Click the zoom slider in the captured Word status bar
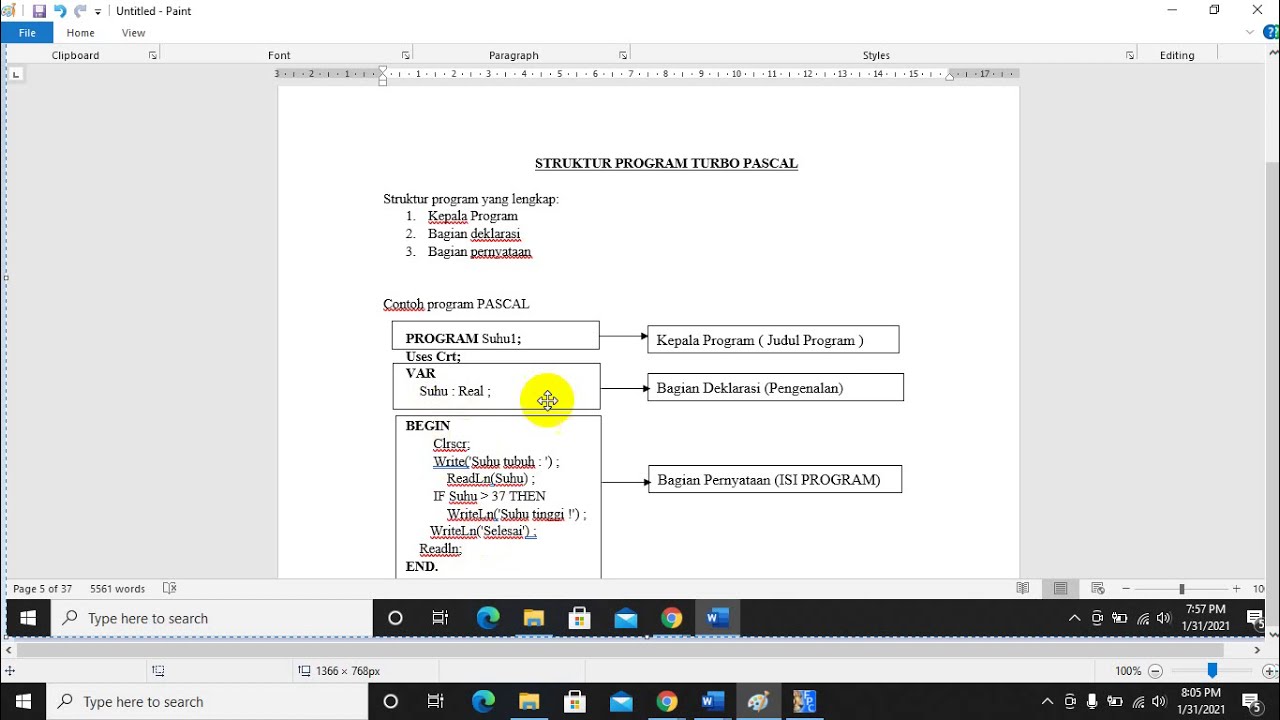This screenshot has height=720, width=1280. (x=1181, y=589)
